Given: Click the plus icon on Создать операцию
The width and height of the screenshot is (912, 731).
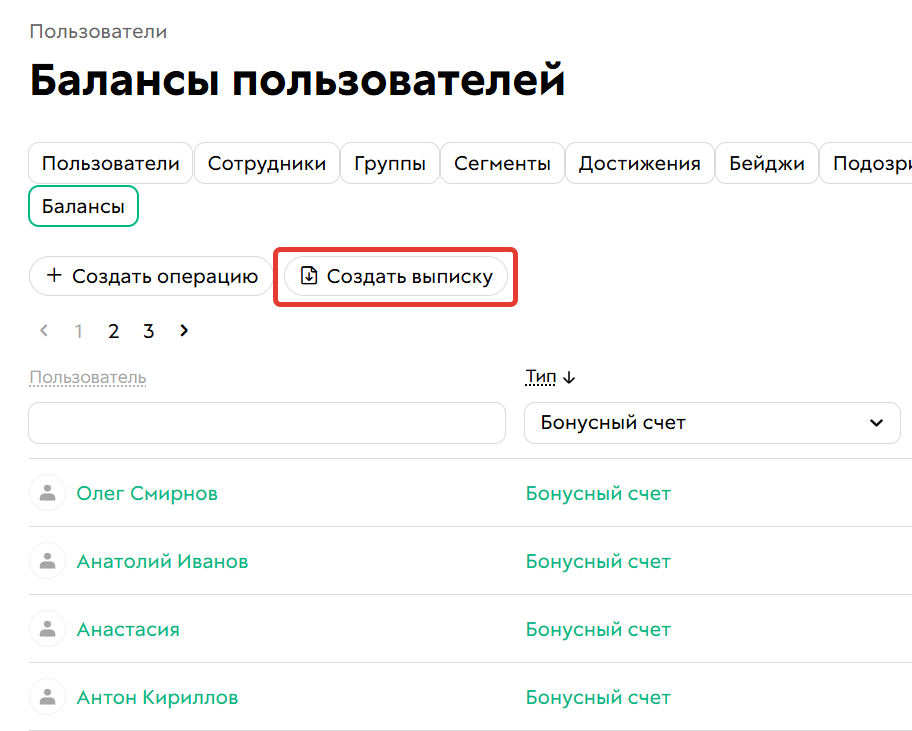Looking at the screenshot, I should pos(54,276).
